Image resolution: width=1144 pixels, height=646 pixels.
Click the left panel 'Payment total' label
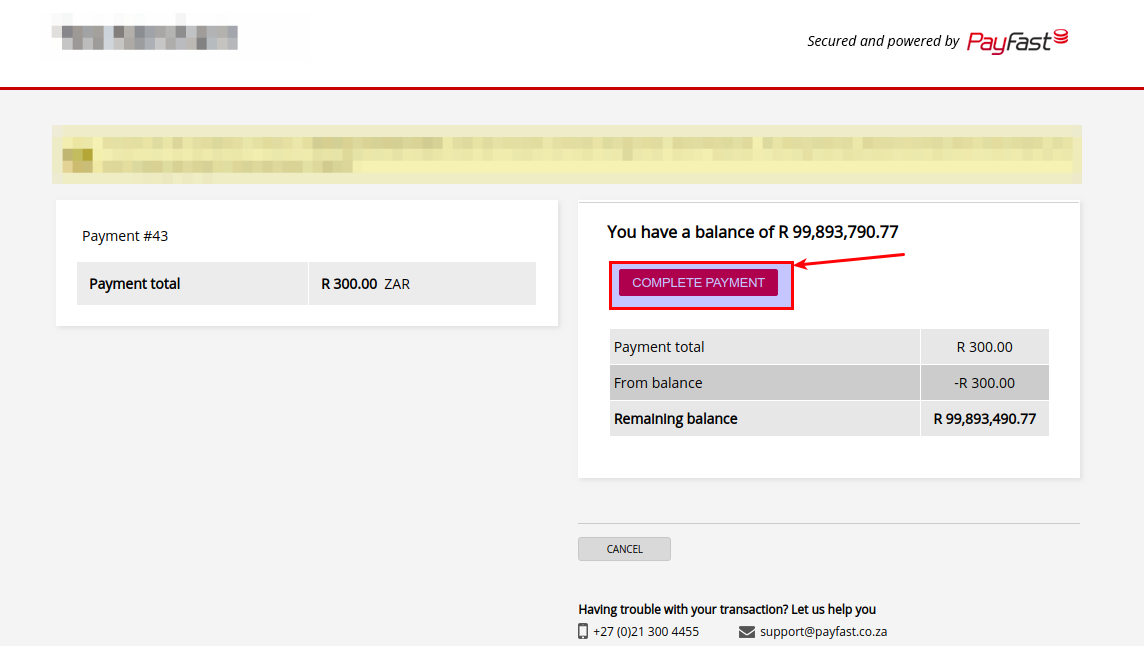tap(135, 284)
